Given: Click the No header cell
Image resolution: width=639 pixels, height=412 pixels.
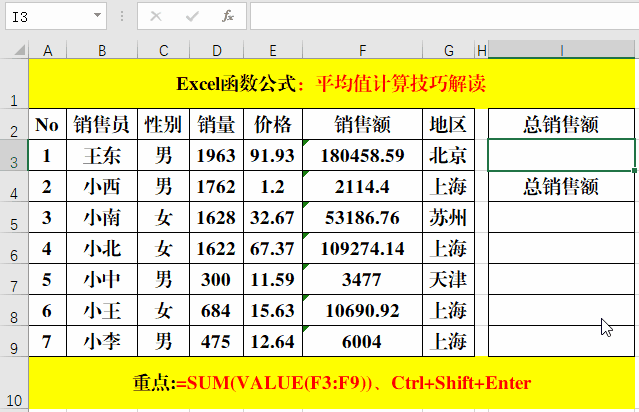Looking at the screenshot, I should pyautogui.click(x=47, y=124).
